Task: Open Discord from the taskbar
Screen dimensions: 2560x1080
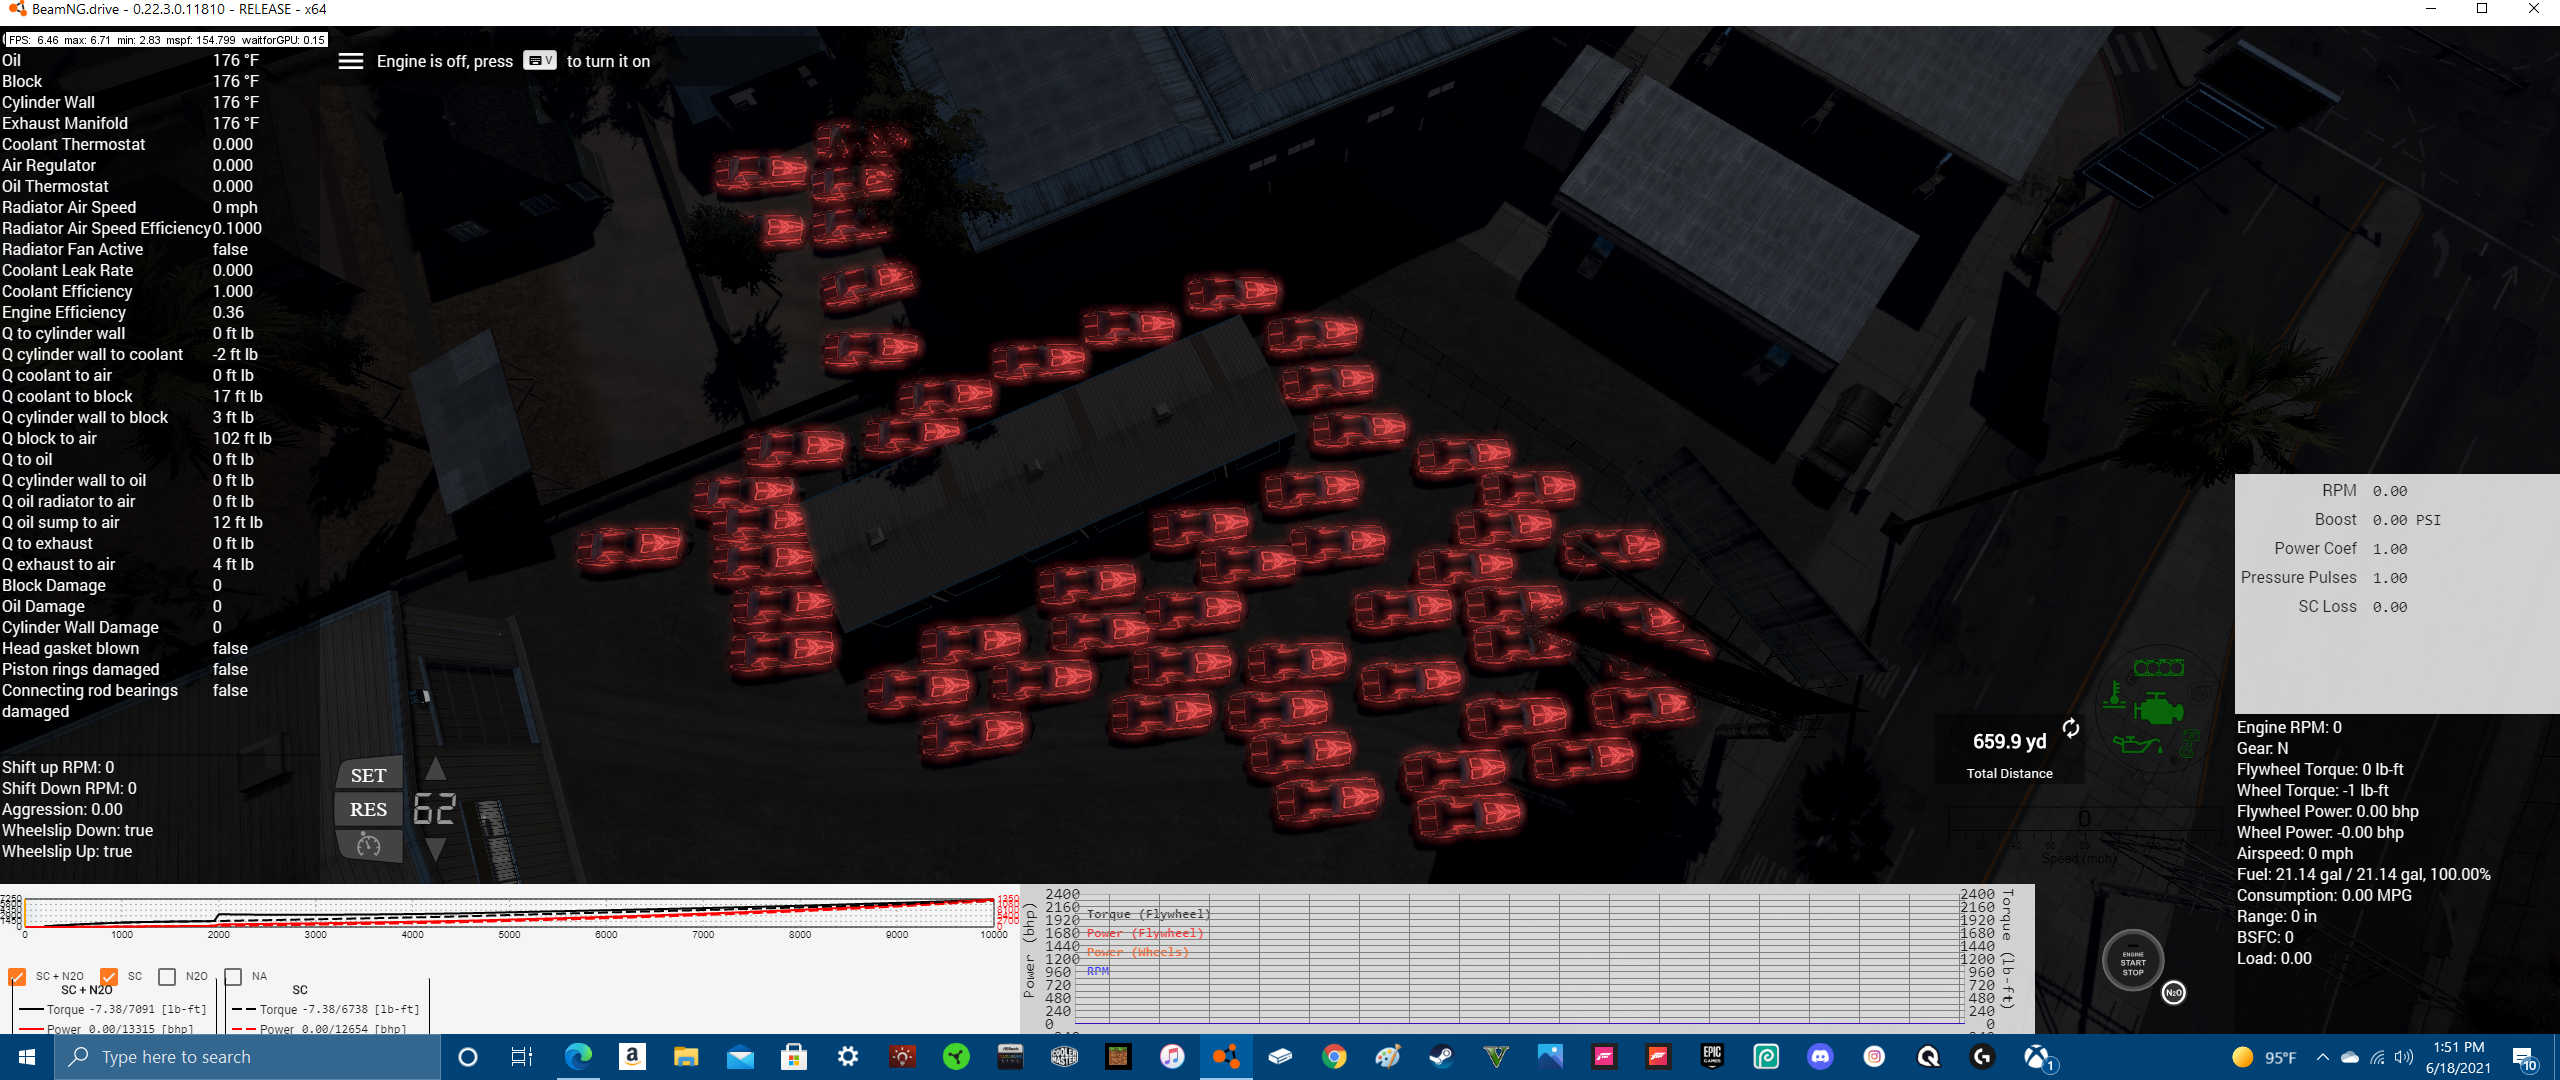Action: pyautogui.click(x=1820, y=1057)
